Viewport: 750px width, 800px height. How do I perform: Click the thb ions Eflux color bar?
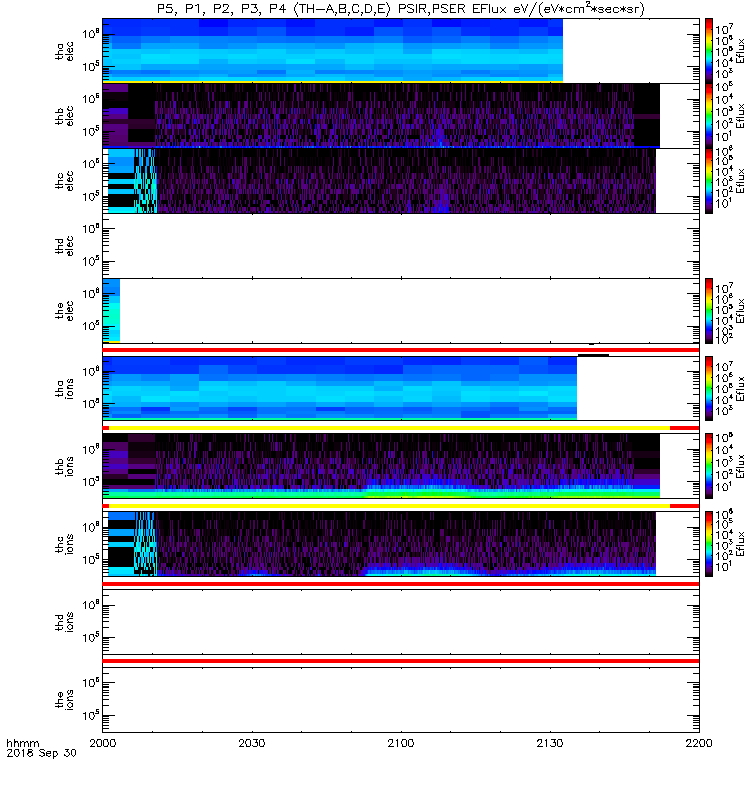(x=709, y=466)
